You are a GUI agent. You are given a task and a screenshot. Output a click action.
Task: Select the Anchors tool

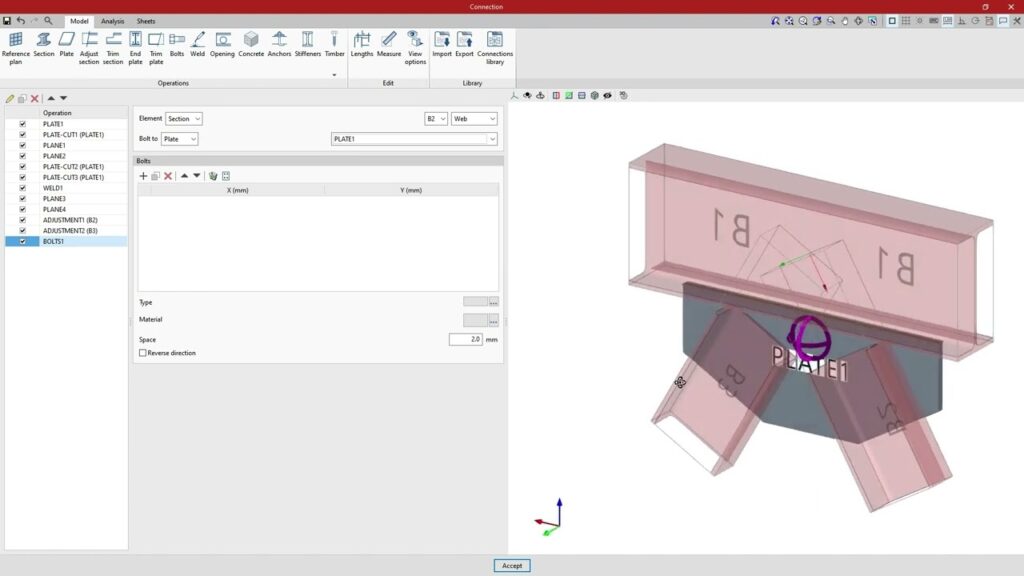279,44
